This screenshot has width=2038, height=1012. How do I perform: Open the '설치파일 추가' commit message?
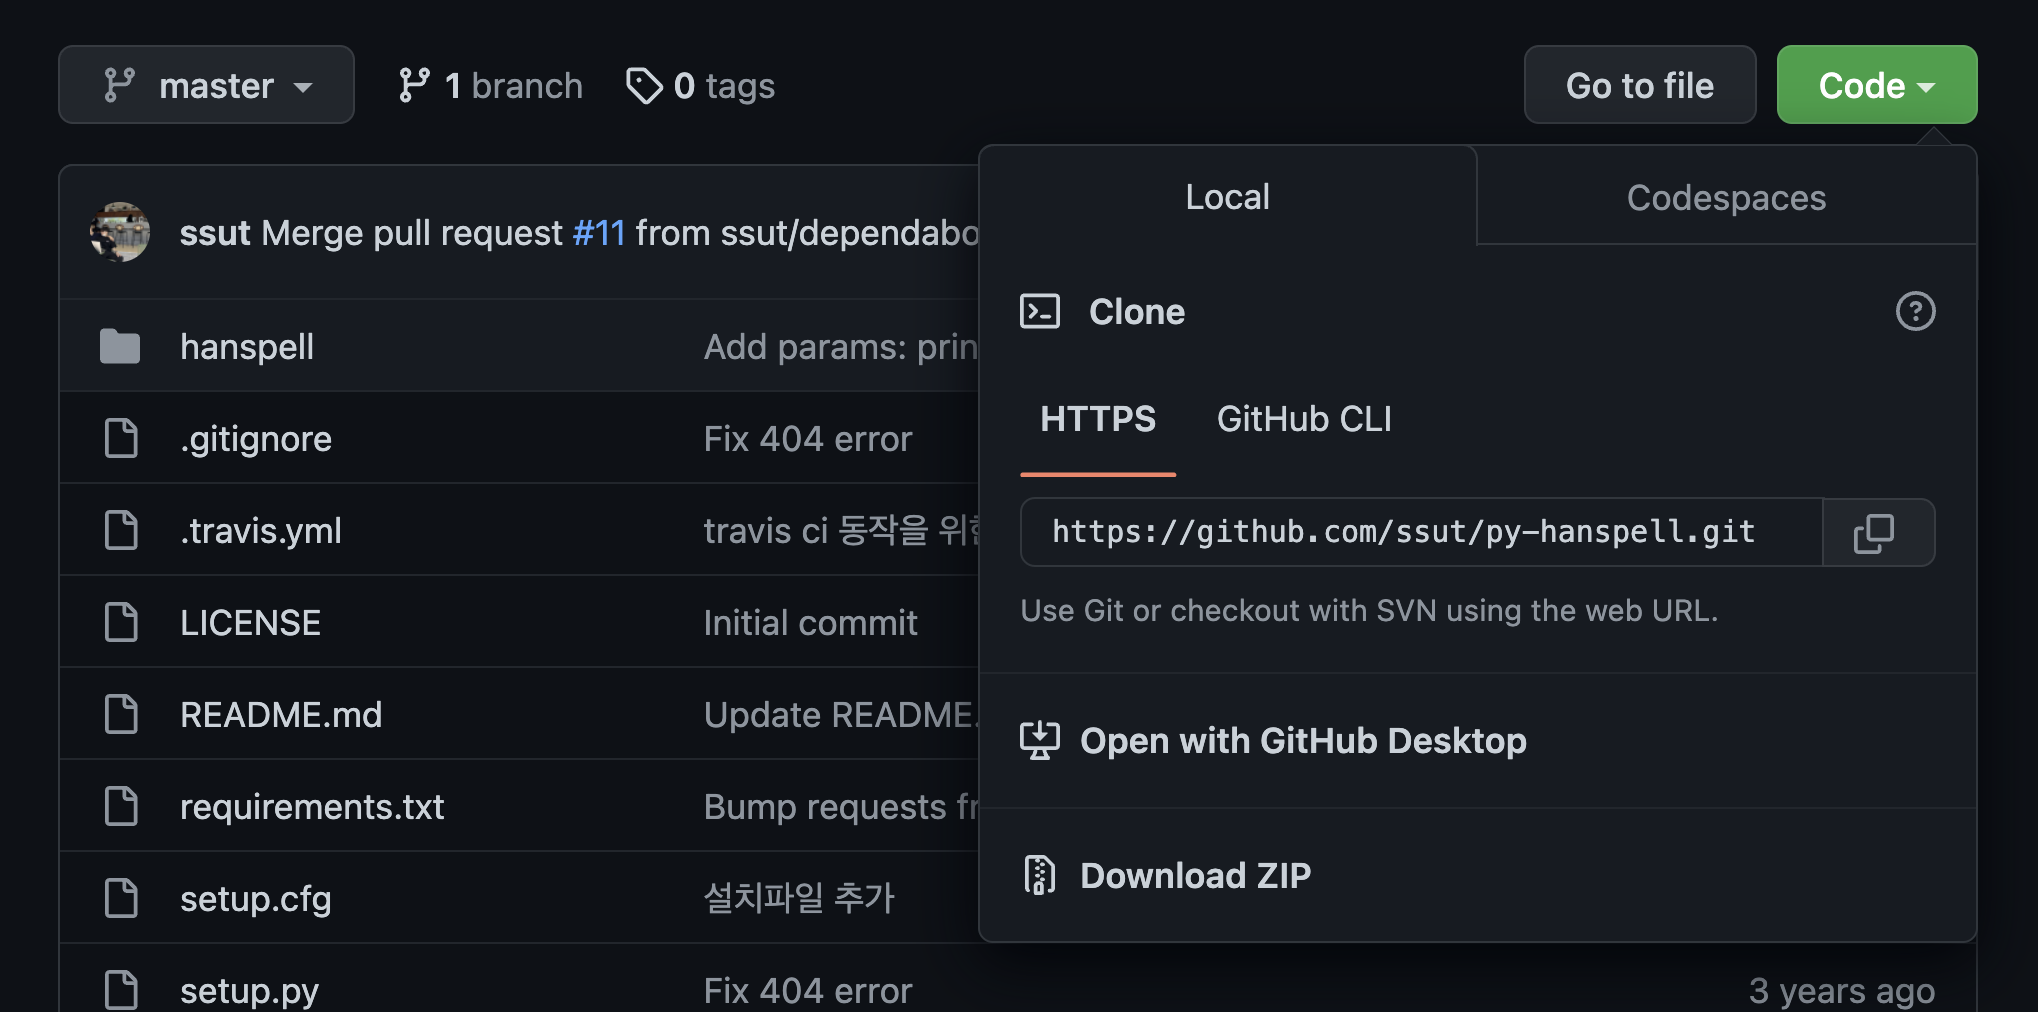pos(799,898)
